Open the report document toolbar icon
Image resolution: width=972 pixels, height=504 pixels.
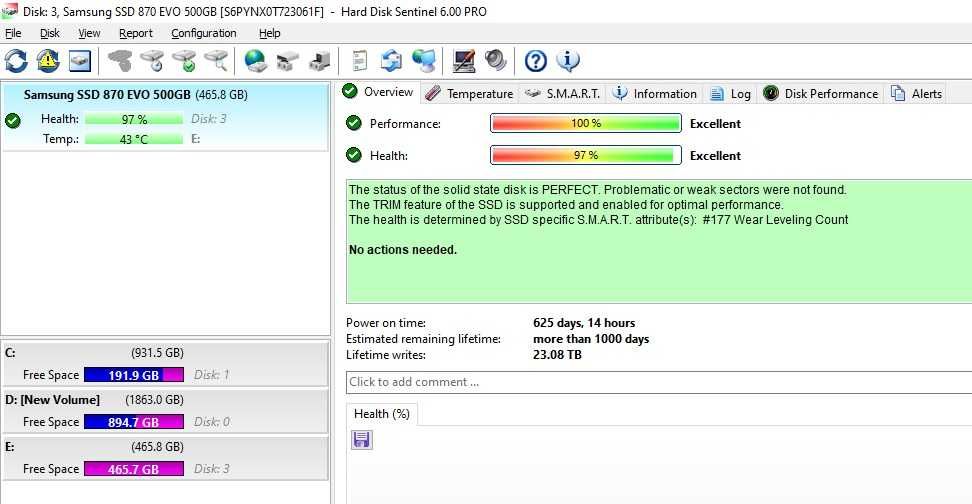click(360, 61)
